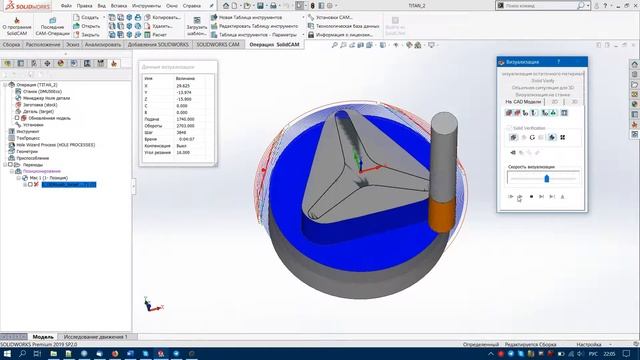Collapse the Переходы tree node
This screenshot has height=360, width=640.
coord(5,164)
